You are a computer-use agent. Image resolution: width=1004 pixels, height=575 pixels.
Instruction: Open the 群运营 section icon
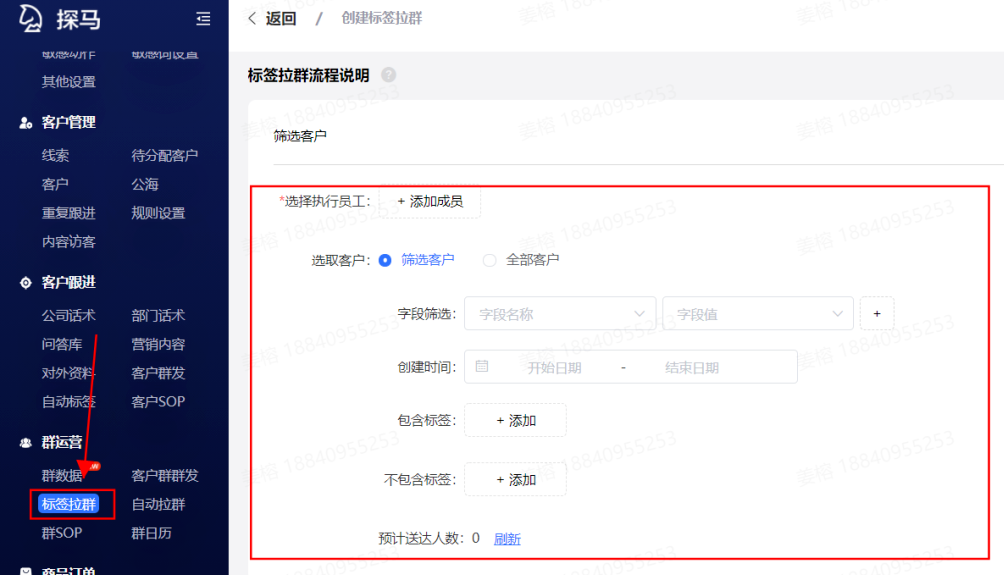26,442
